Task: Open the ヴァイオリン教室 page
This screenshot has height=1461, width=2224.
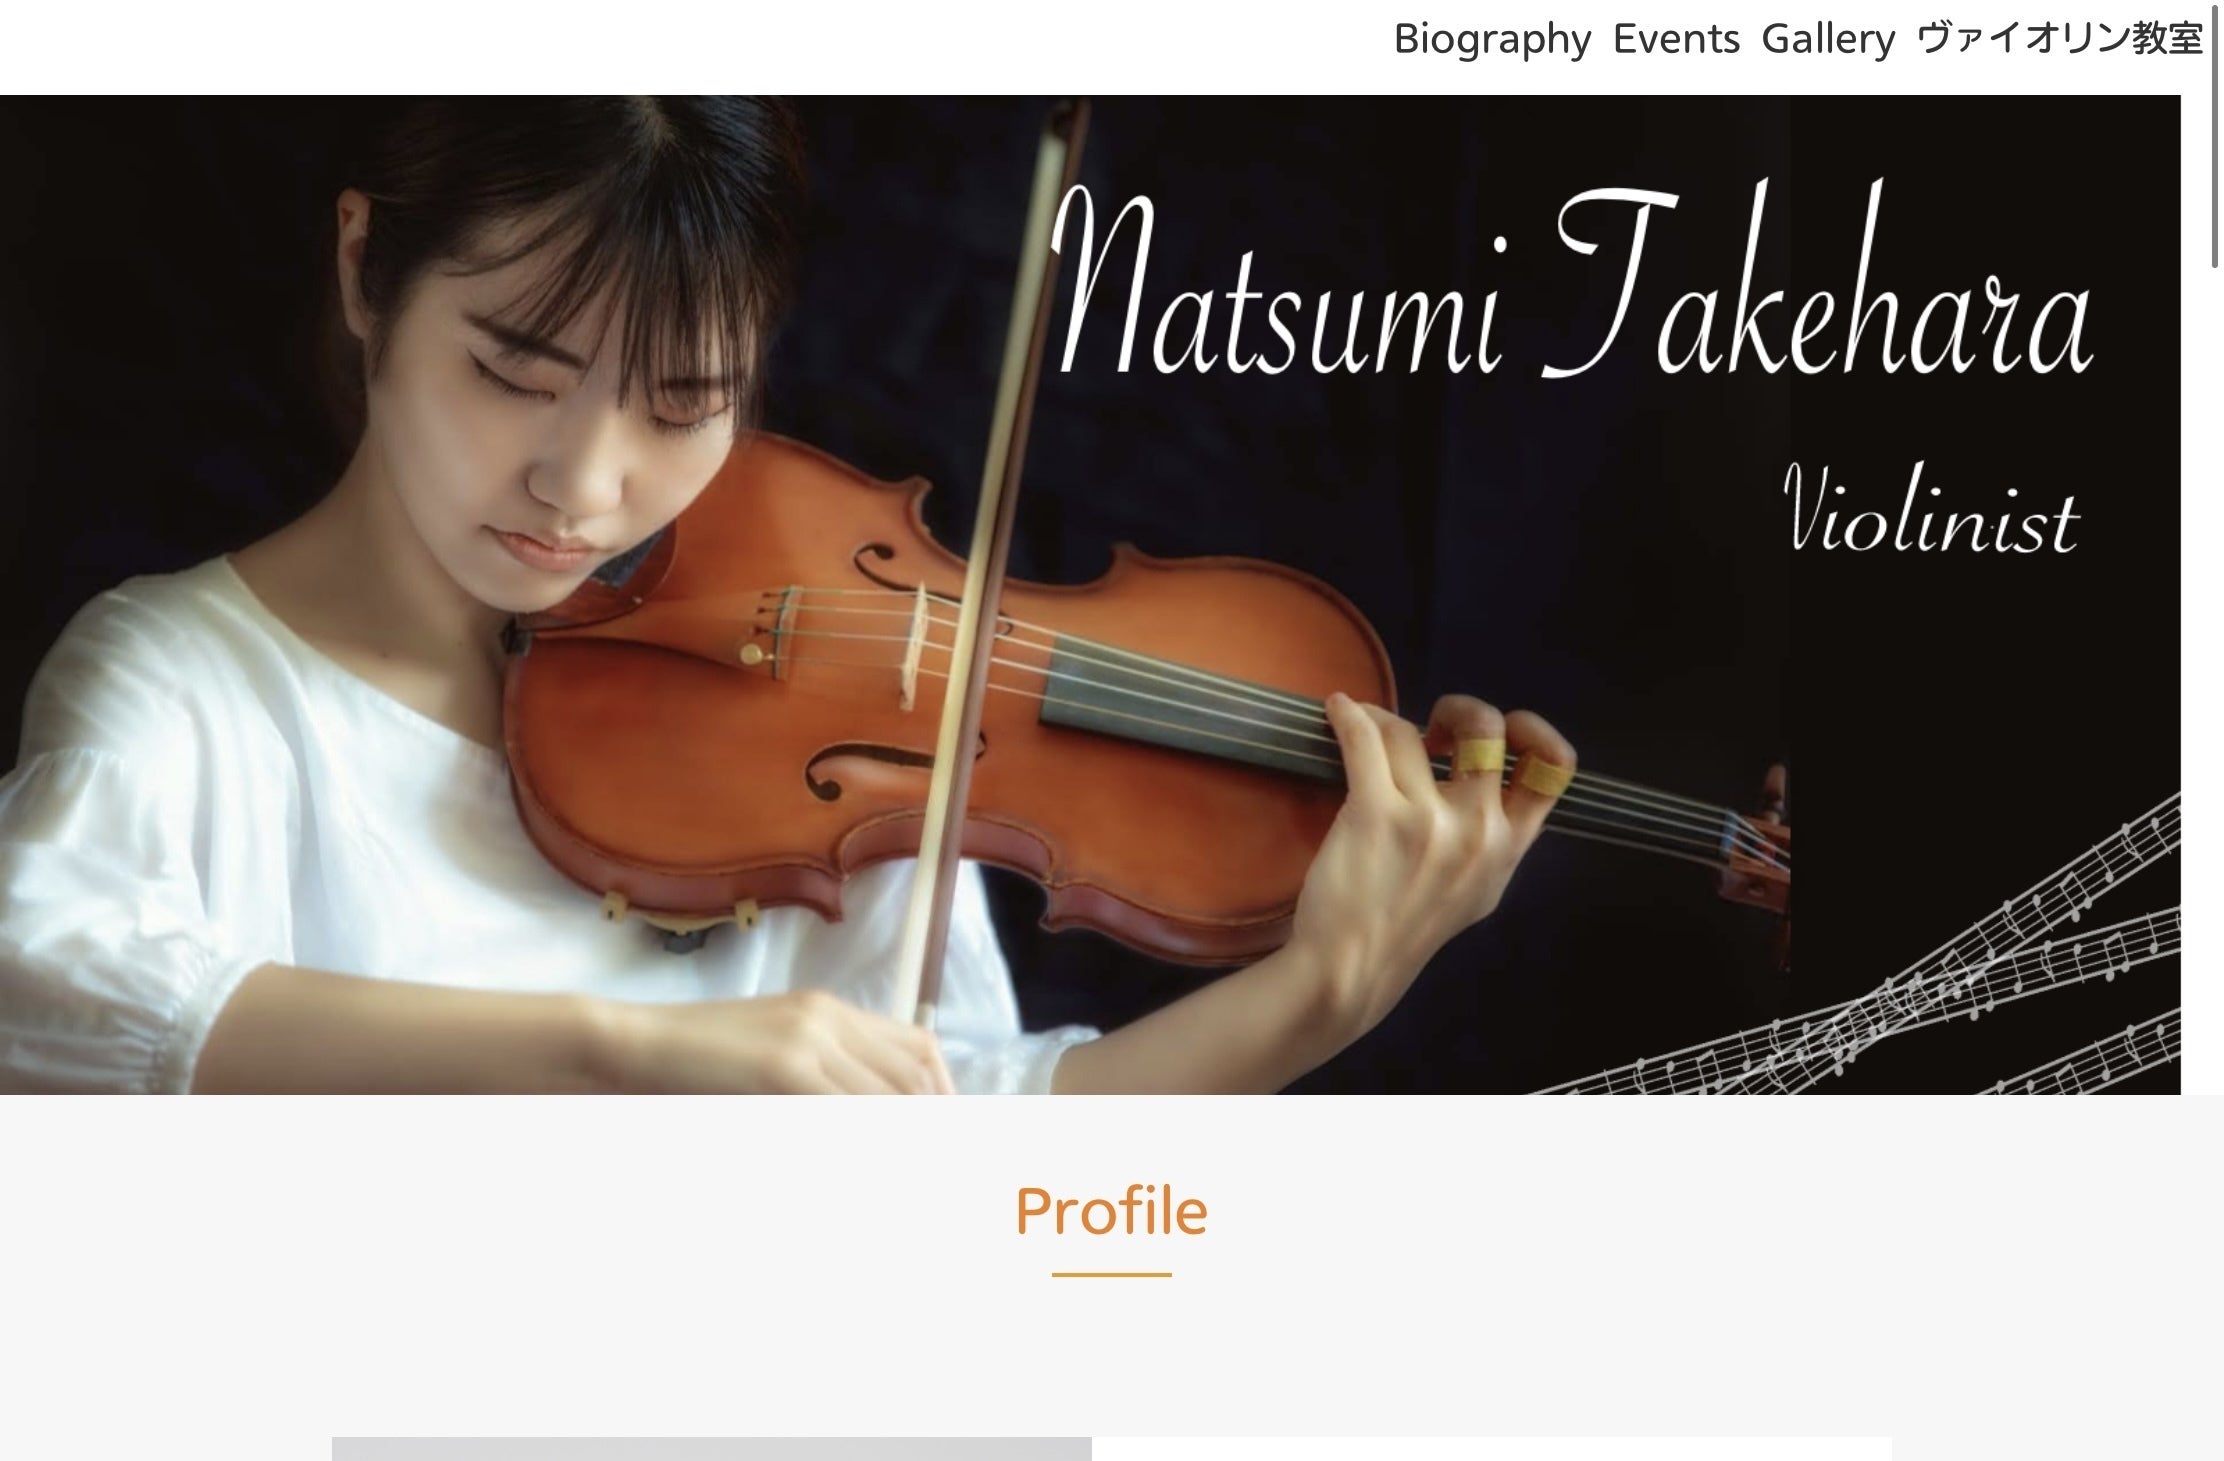Action: tap(2060, 39)
